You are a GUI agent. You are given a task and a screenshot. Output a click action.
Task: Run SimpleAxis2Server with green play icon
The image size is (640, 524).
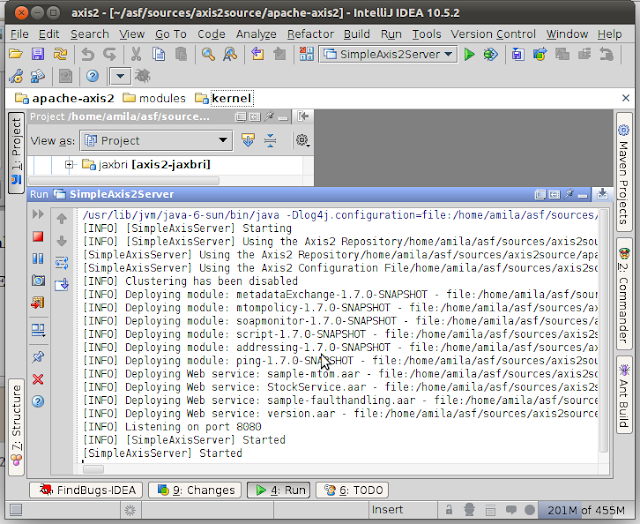coord(469,54)
